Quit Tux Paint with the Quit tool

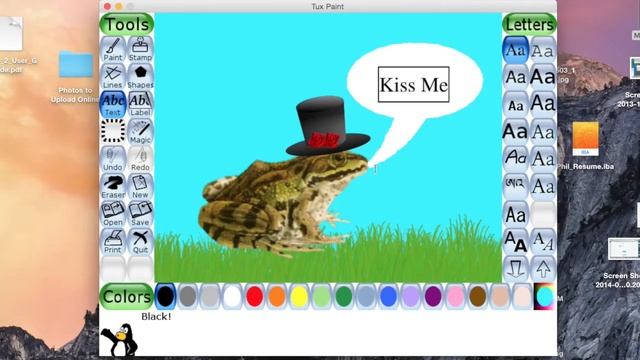click(140, 242)
